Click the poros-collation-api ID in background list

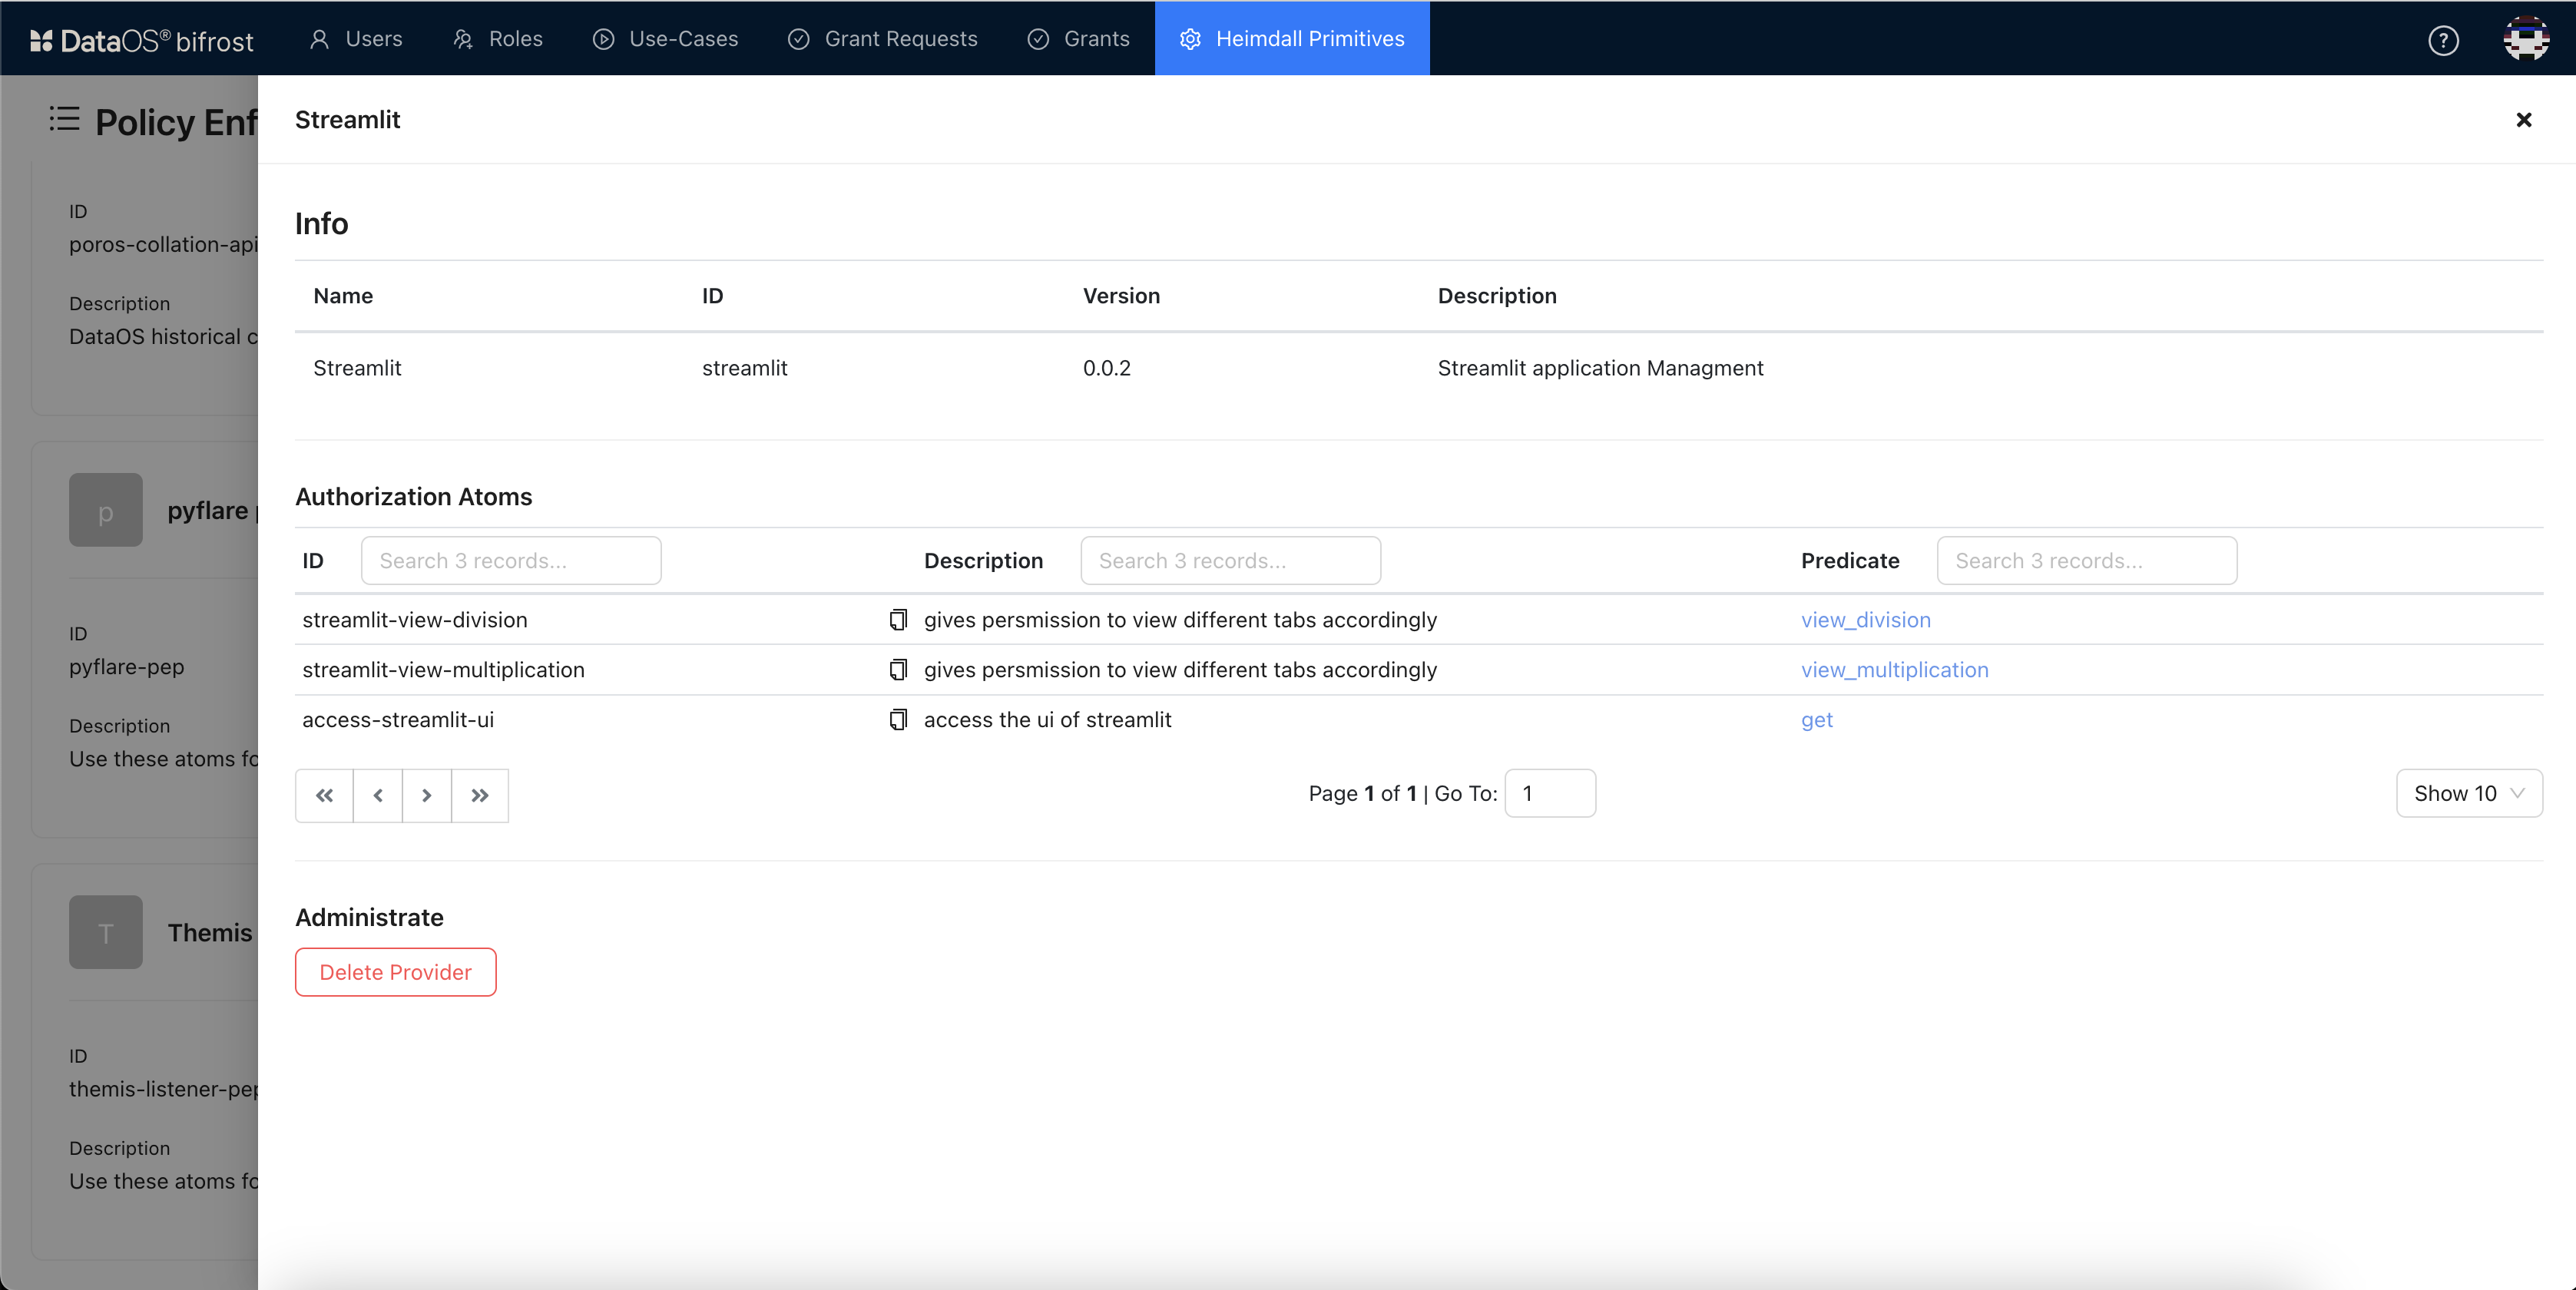164,245
